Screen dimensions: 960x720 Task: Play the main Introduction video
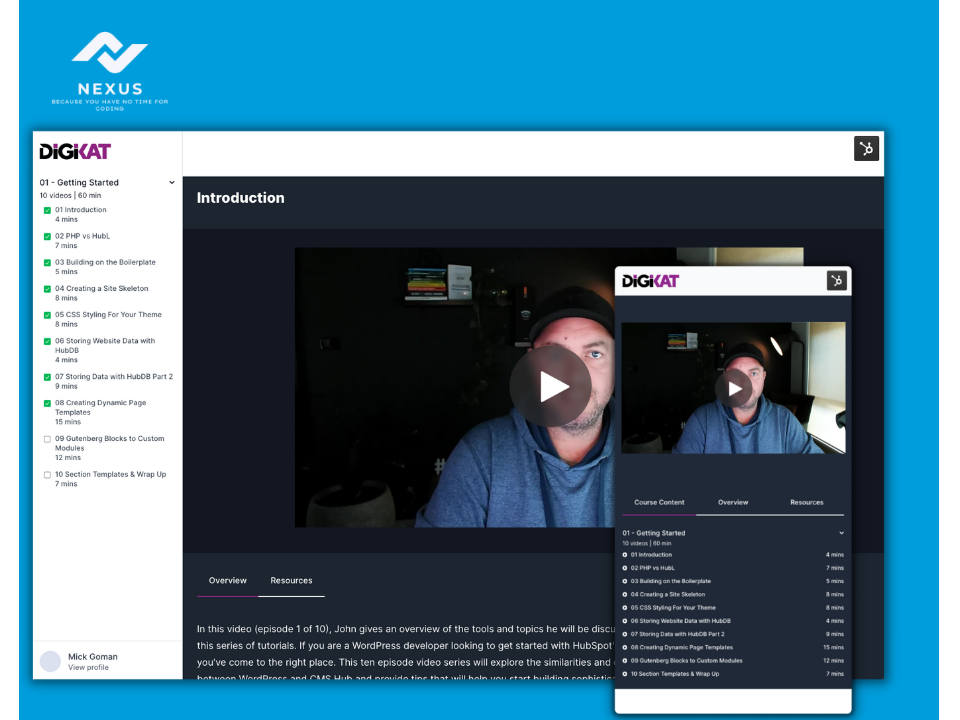pyautogui.click(x=550, y=386)
